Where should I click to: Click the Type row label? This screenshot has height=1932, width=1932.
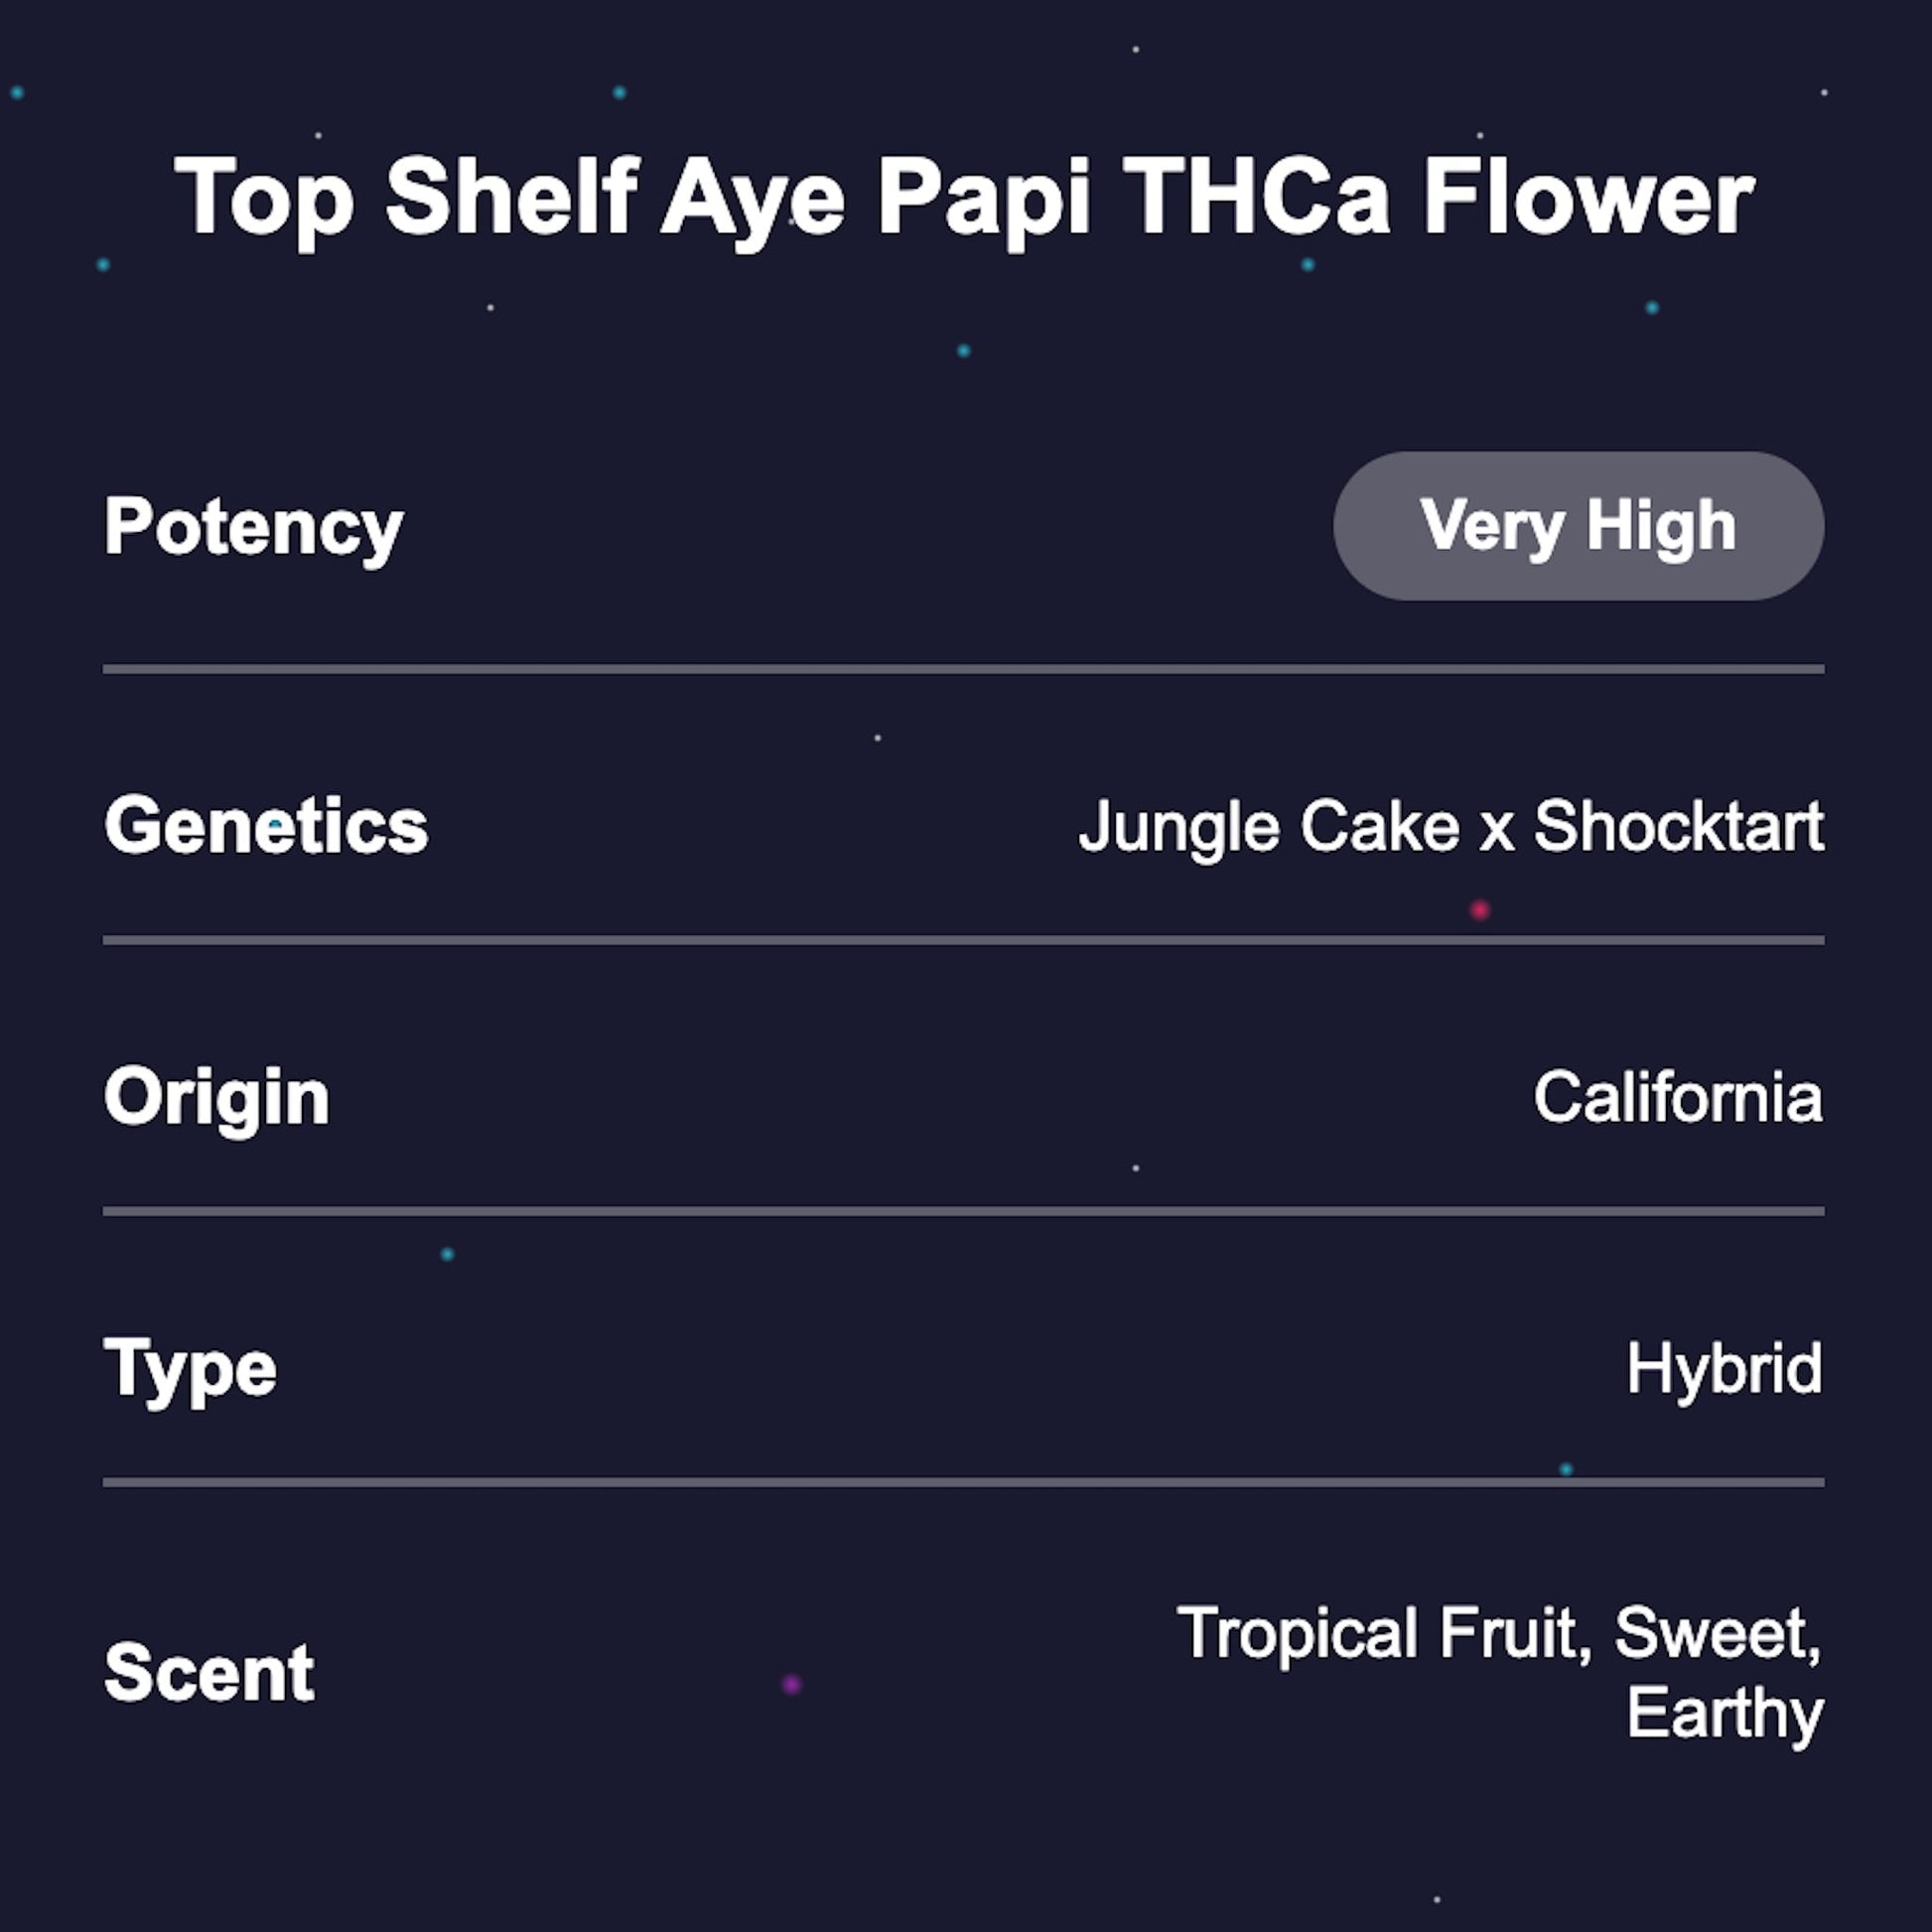(x=190, y=1369)
